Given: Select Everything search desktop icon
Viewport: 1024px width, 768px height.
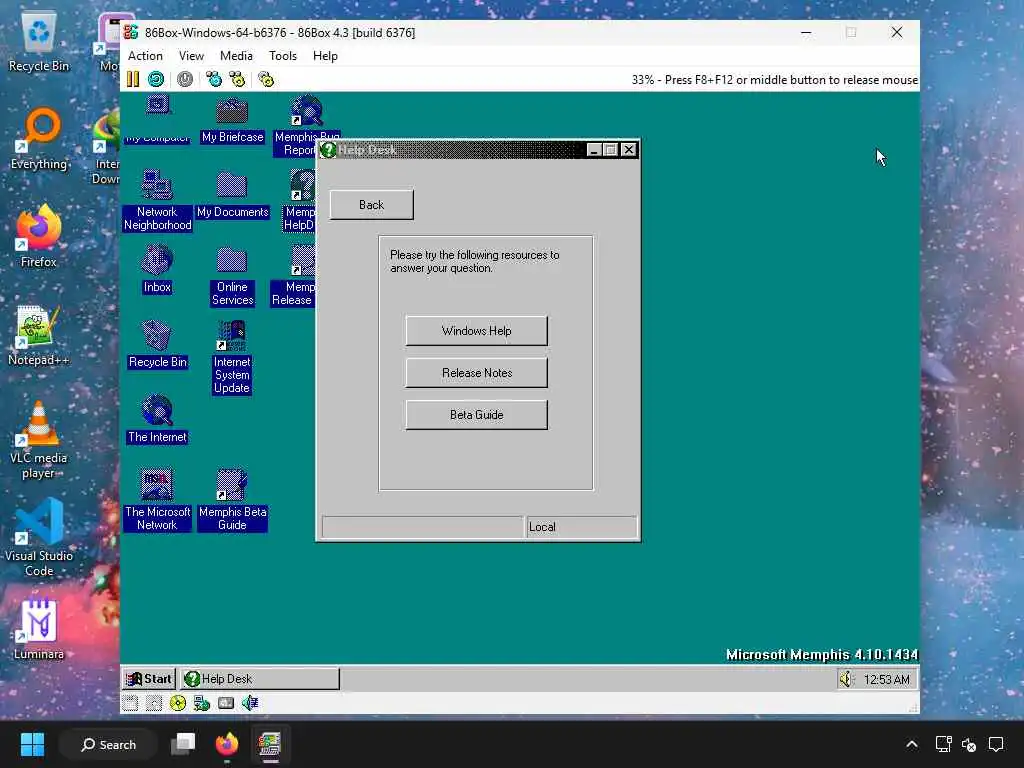Looking at the screenshot, I should tap(39, 140).
